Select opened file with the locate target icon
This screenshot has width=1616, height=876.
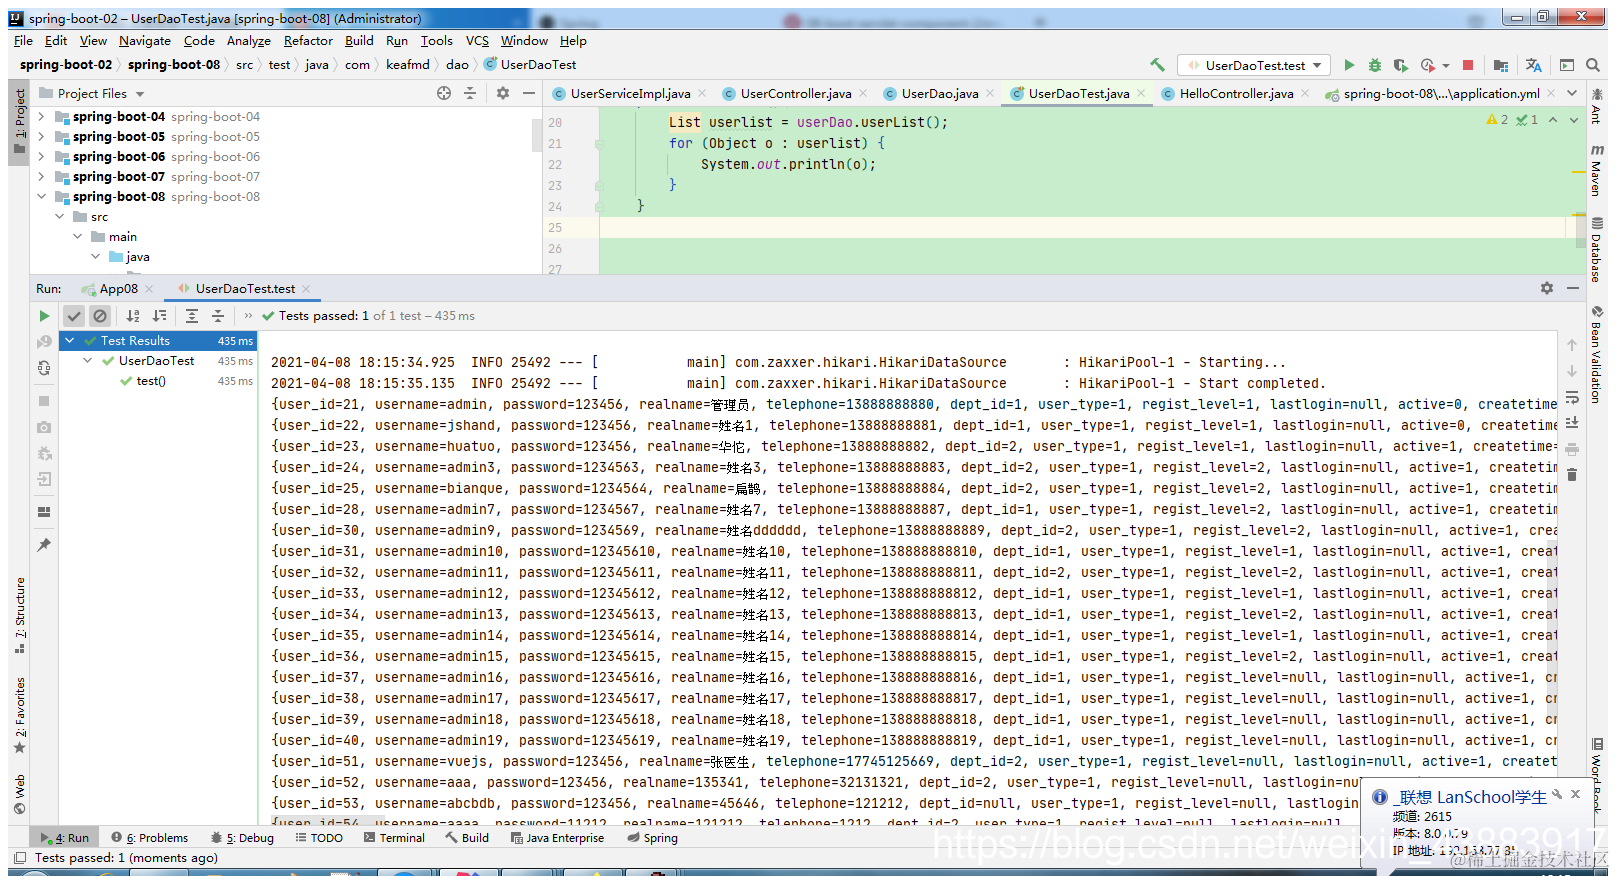(x=444, y=93)
